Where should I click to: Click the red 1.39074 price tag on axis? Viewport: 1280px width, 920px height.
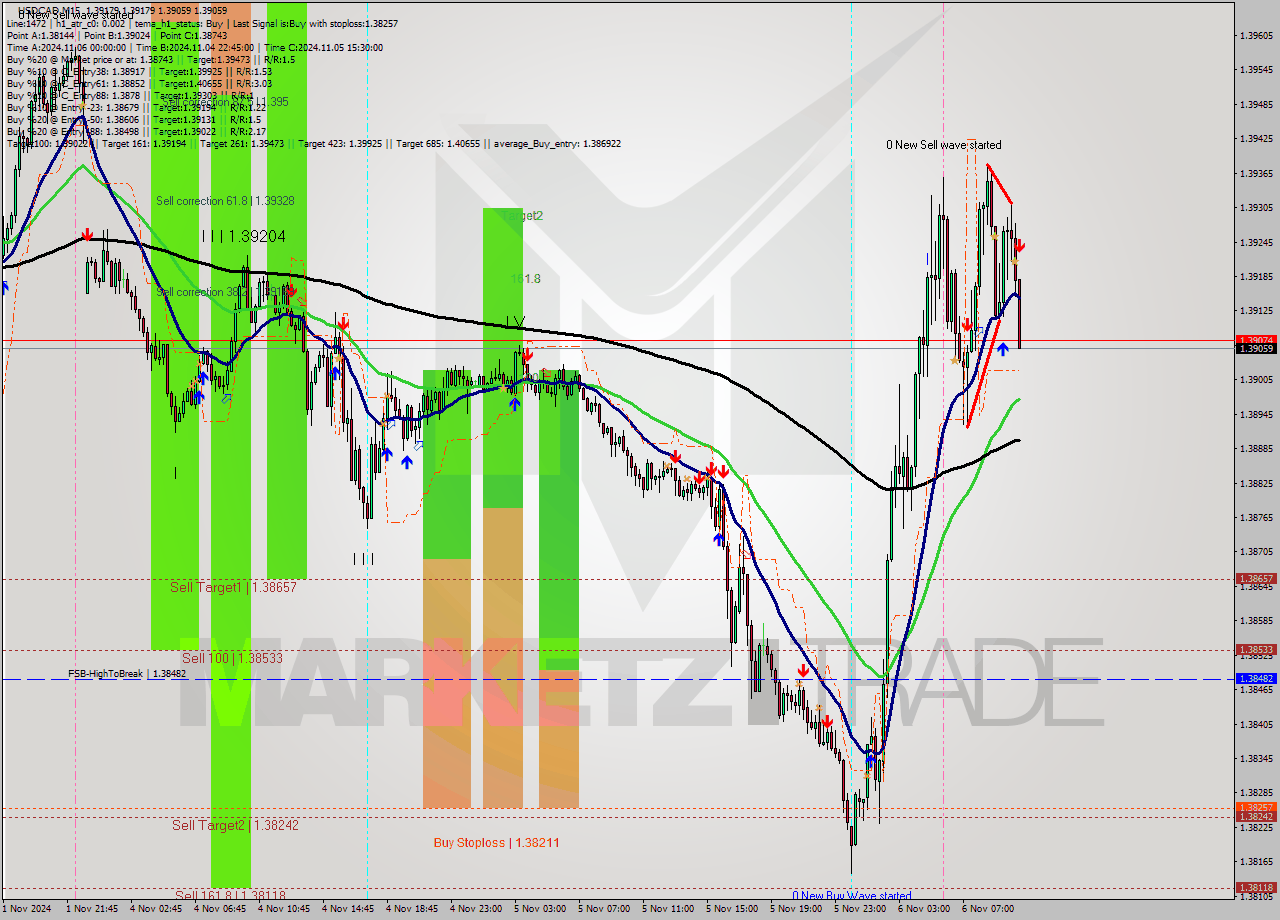[1256, 340]
